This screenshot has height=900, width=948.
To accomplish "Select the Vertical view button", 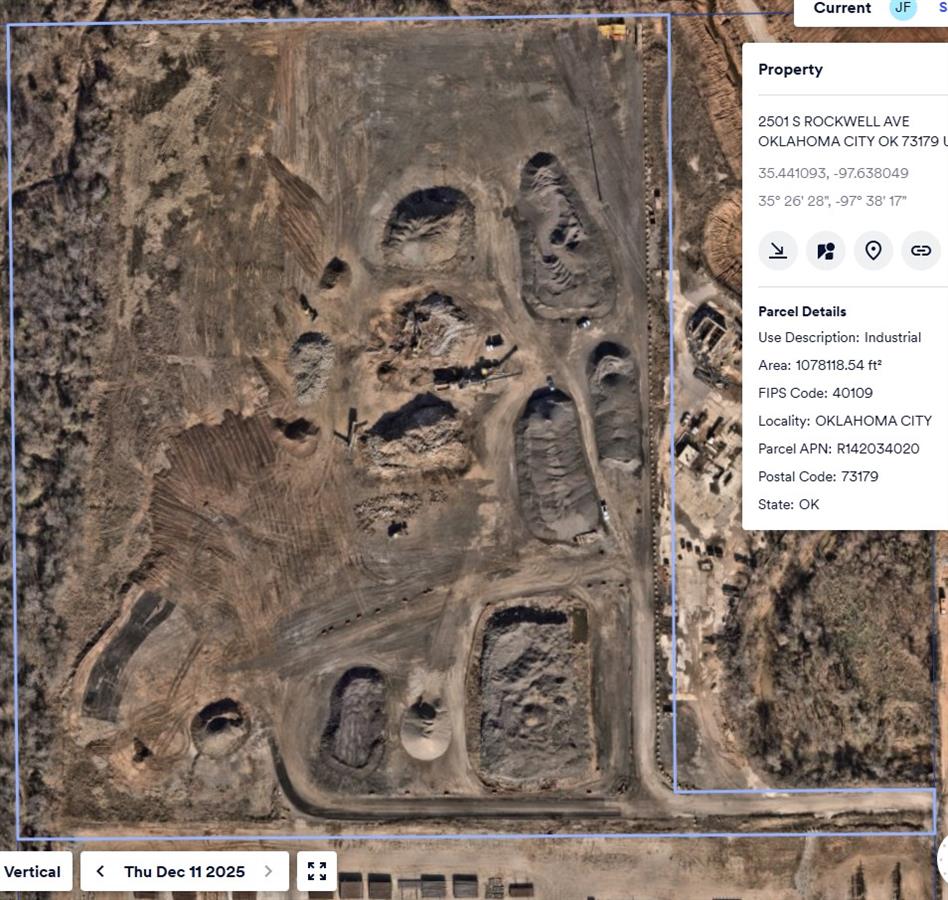I will tap(33, 871).
